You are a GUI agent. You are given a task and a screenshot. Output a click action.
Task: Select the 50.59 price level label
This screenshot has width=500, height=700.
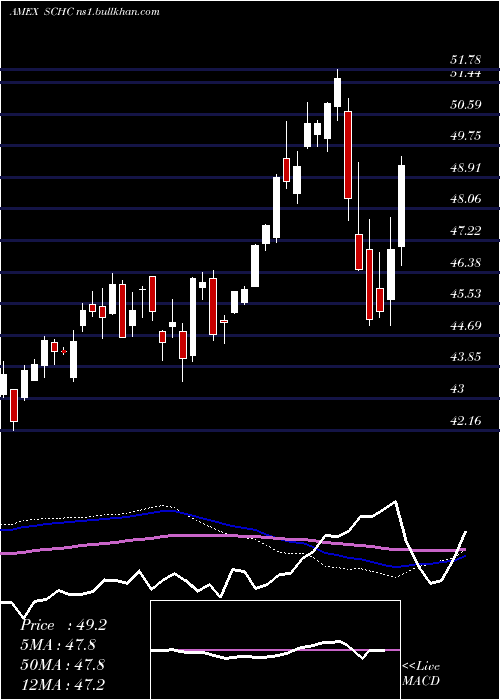click(x=465, y=105)
